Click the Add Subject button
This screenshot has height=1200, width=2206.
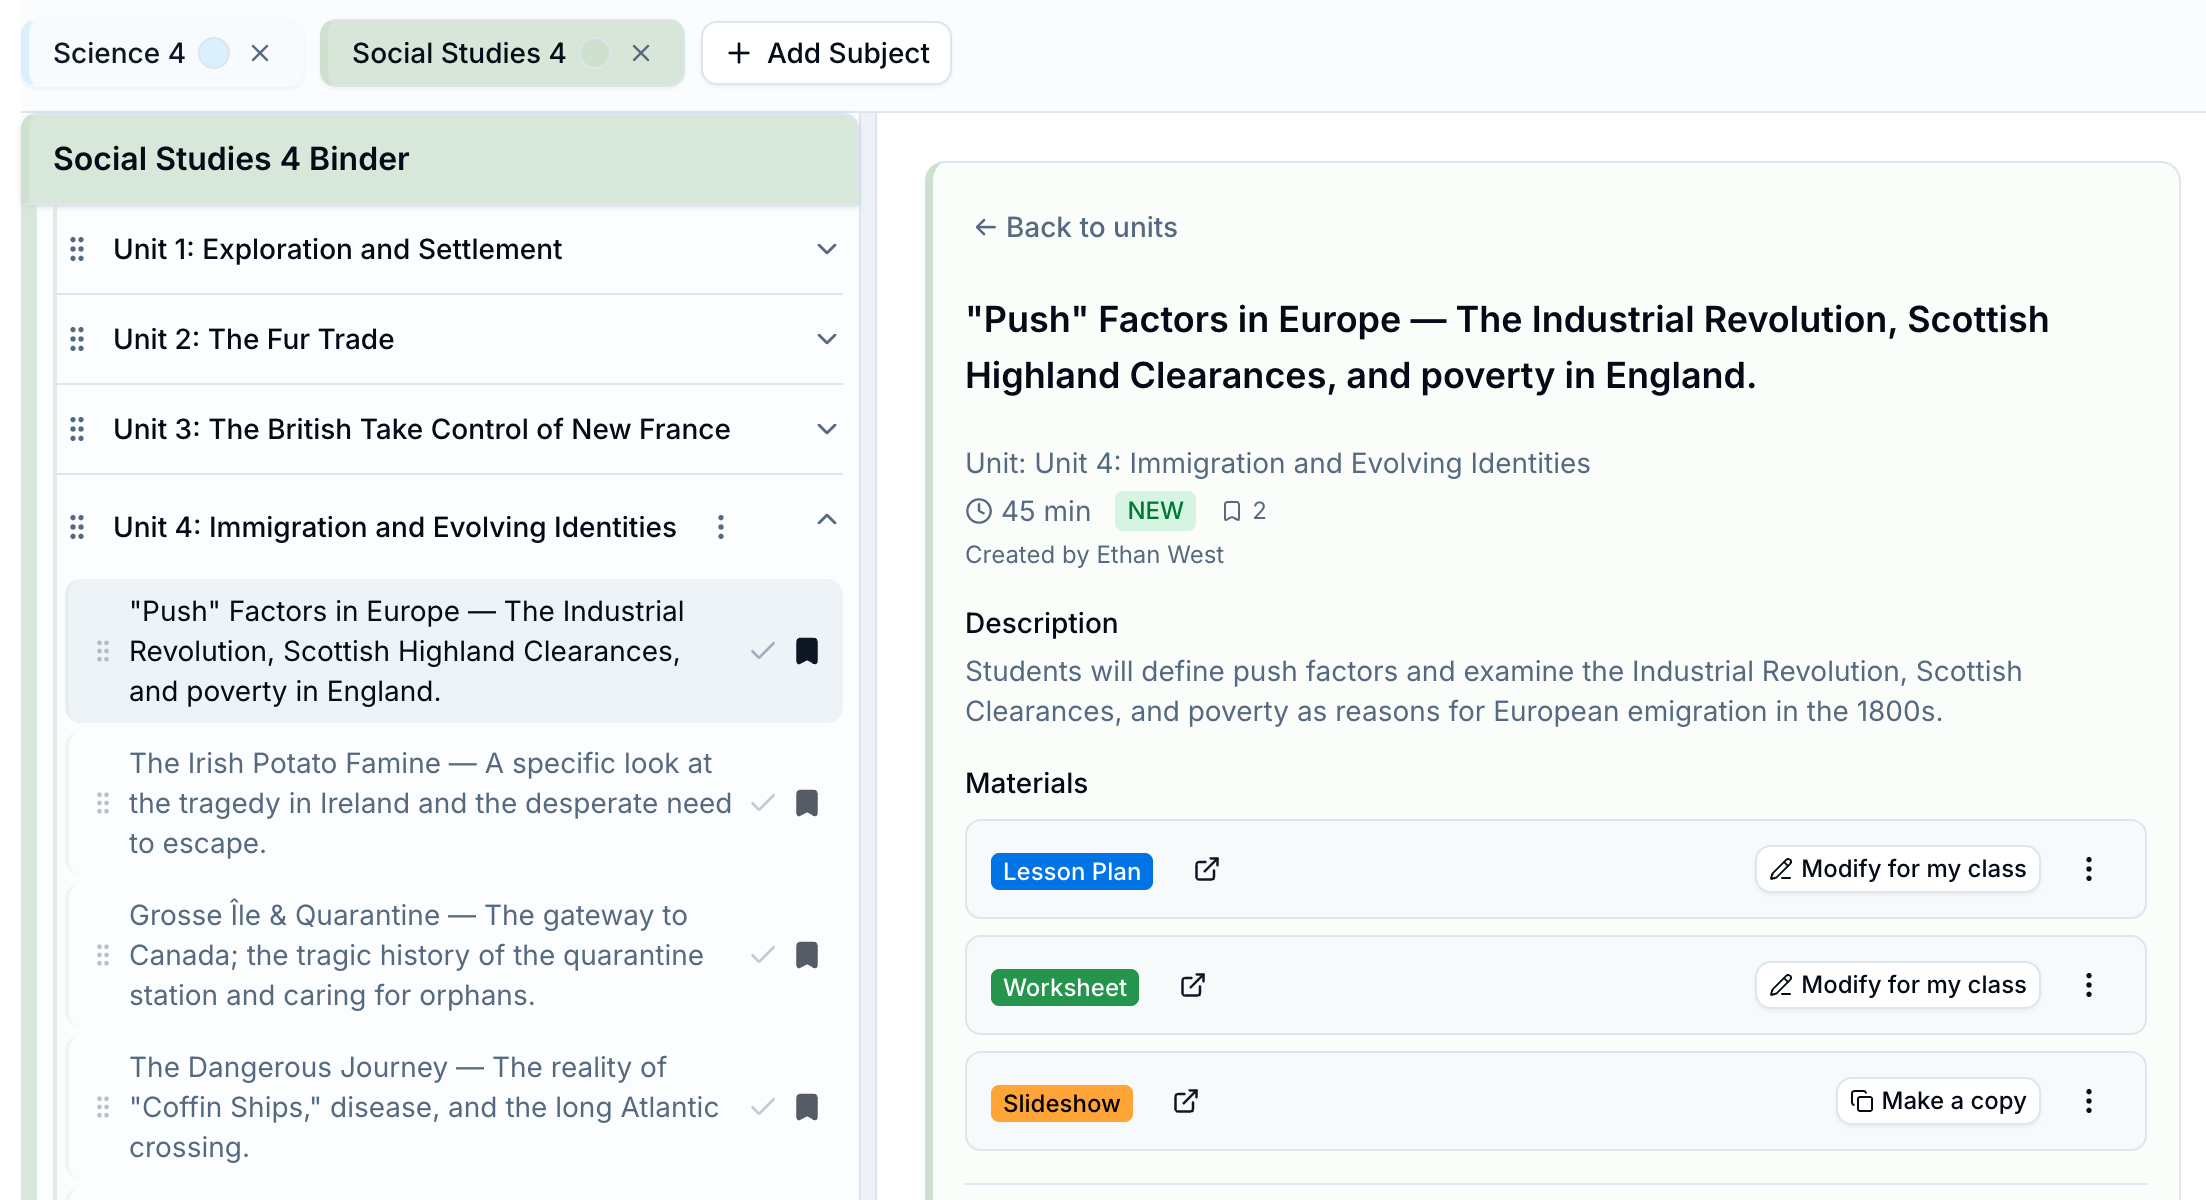pos(827,53)
